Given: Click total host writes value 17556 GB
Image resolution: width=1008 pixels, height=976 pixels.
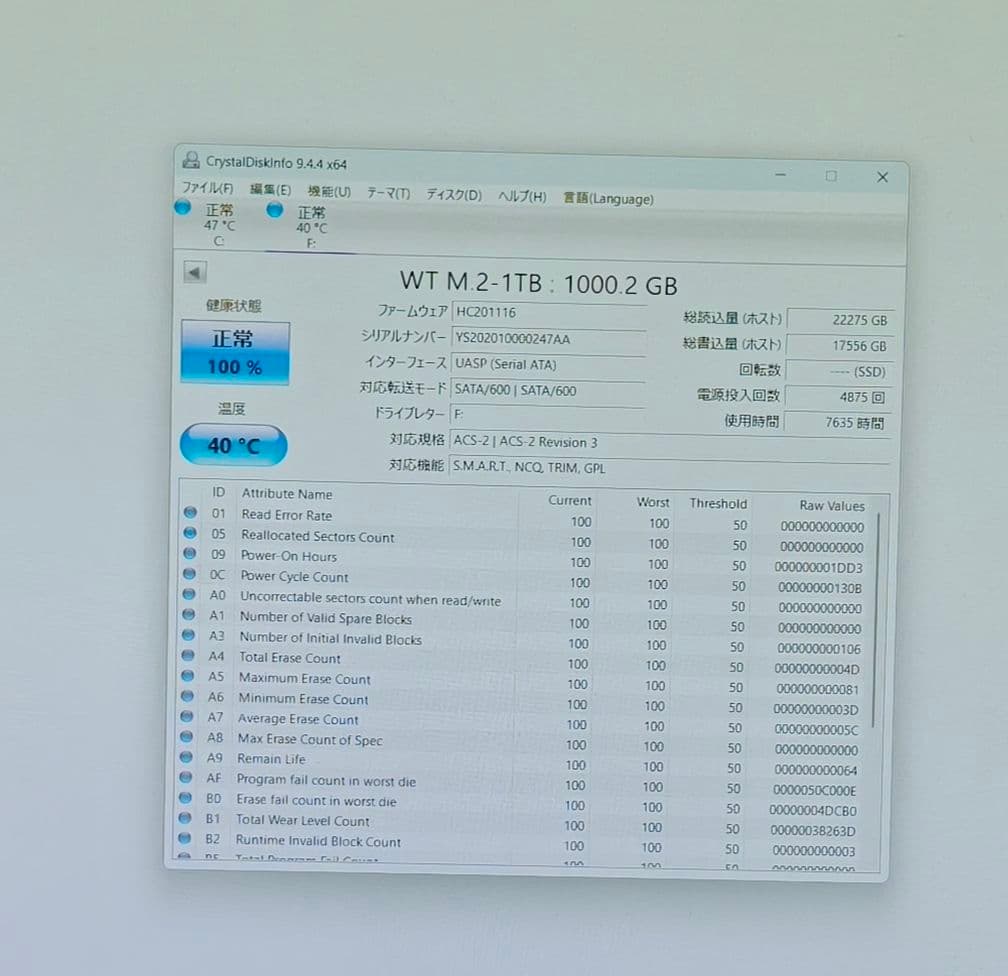Looking at the screenshot, I should [x=838, y=345].
